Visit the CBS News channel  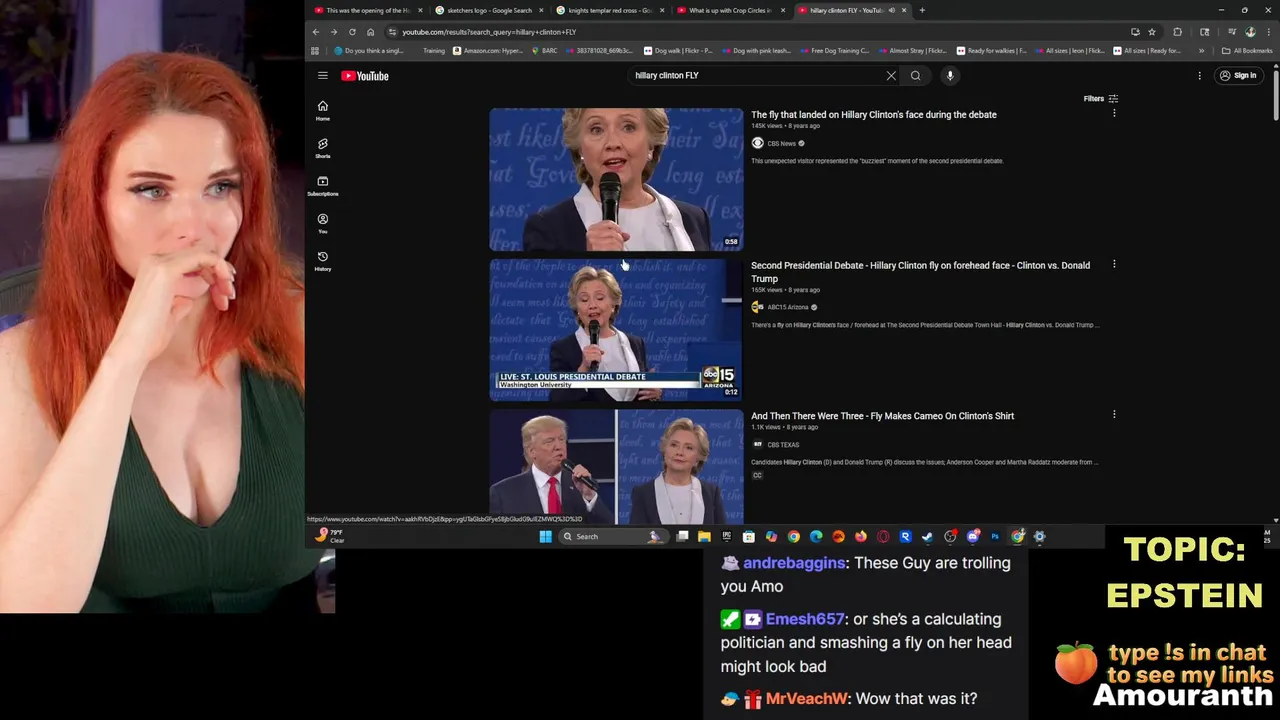781,144
